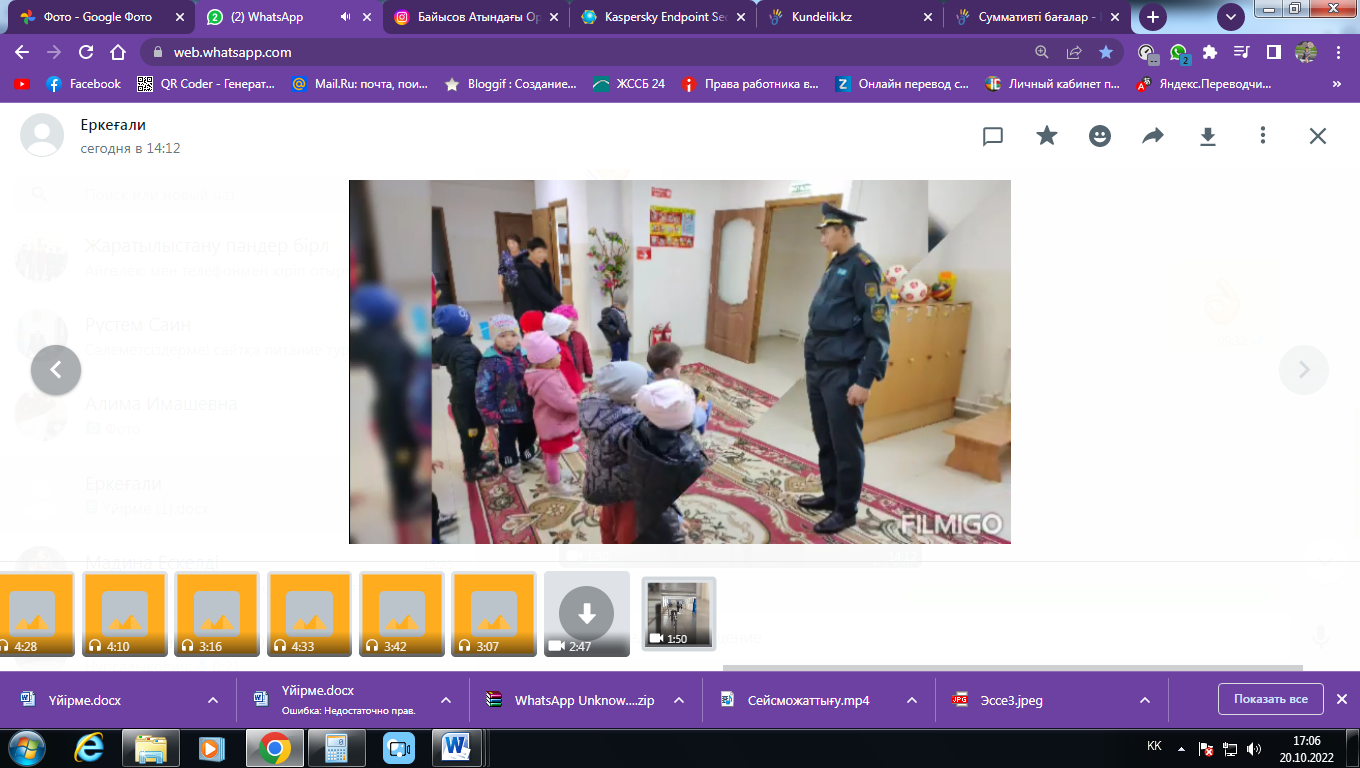This screenshot has width=1360, height=768.
Task: Expand options for Эссе3.jpeg download
Action: (x=1145, y=700)
